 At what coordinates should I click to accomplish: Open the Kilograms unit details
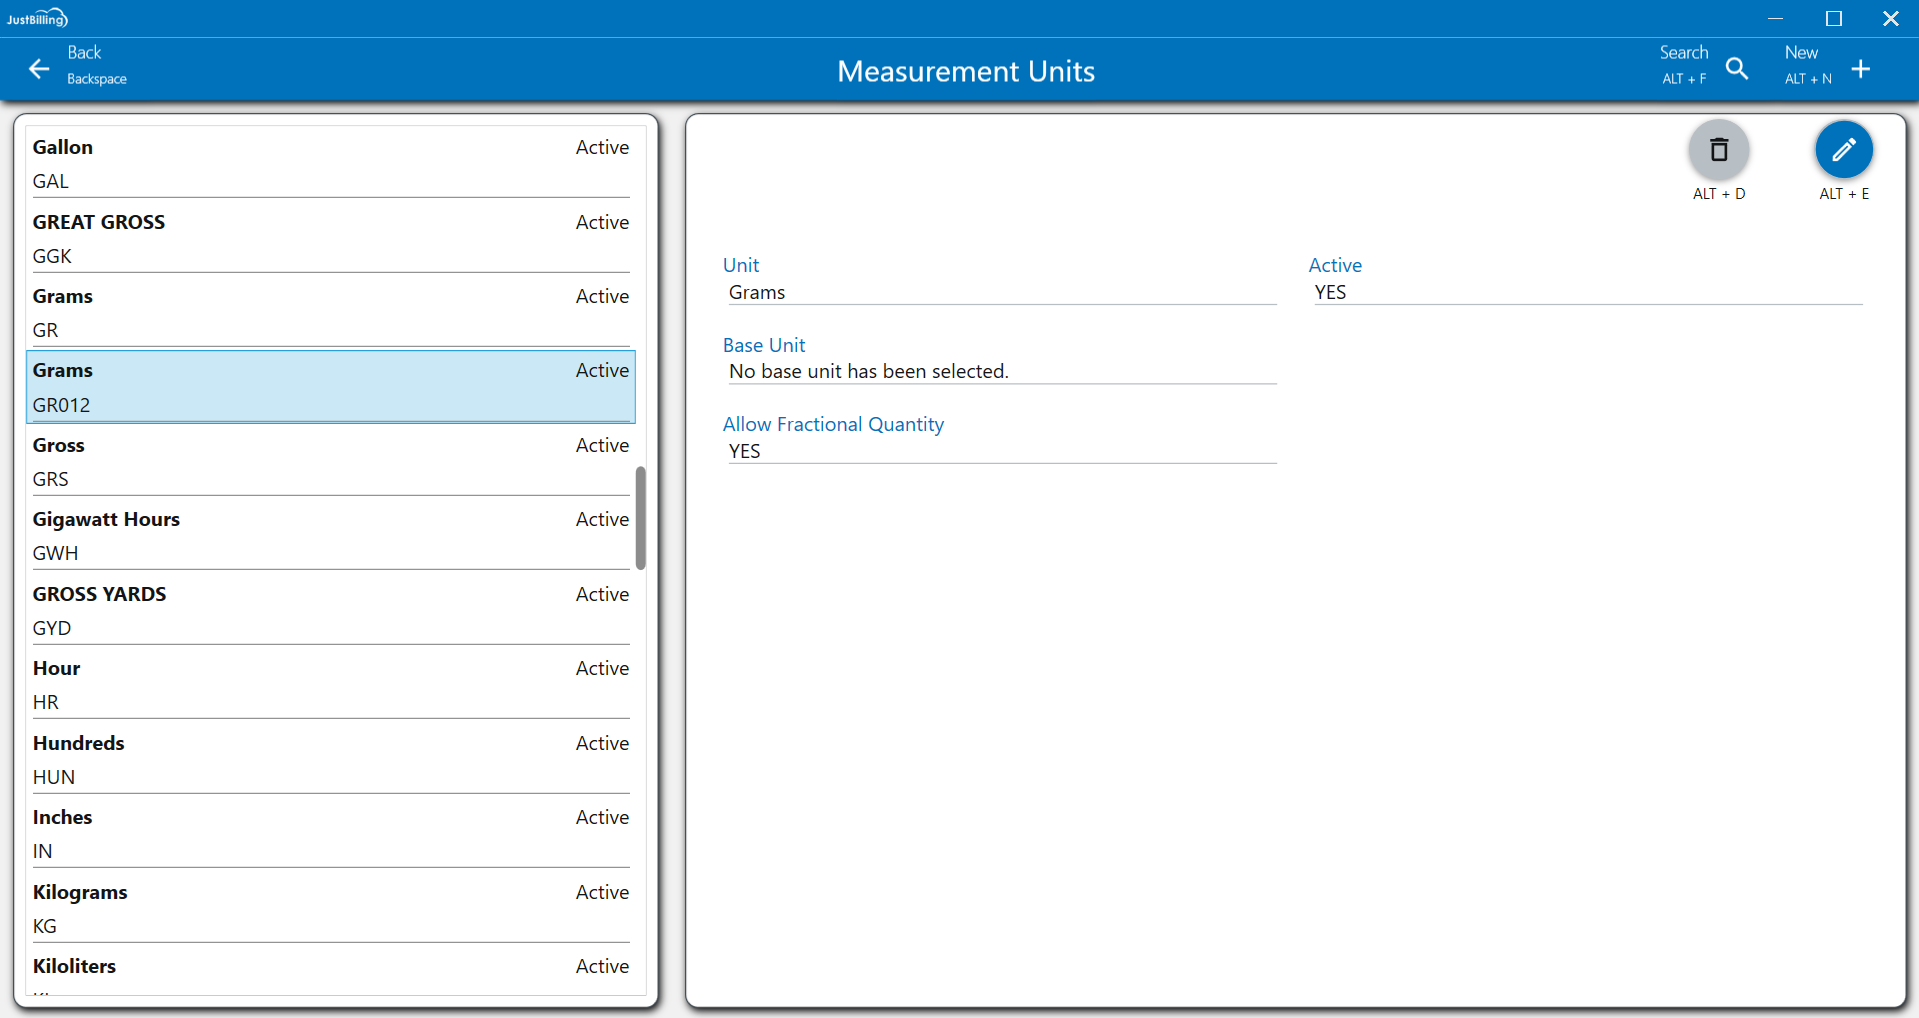click(330, 908)
